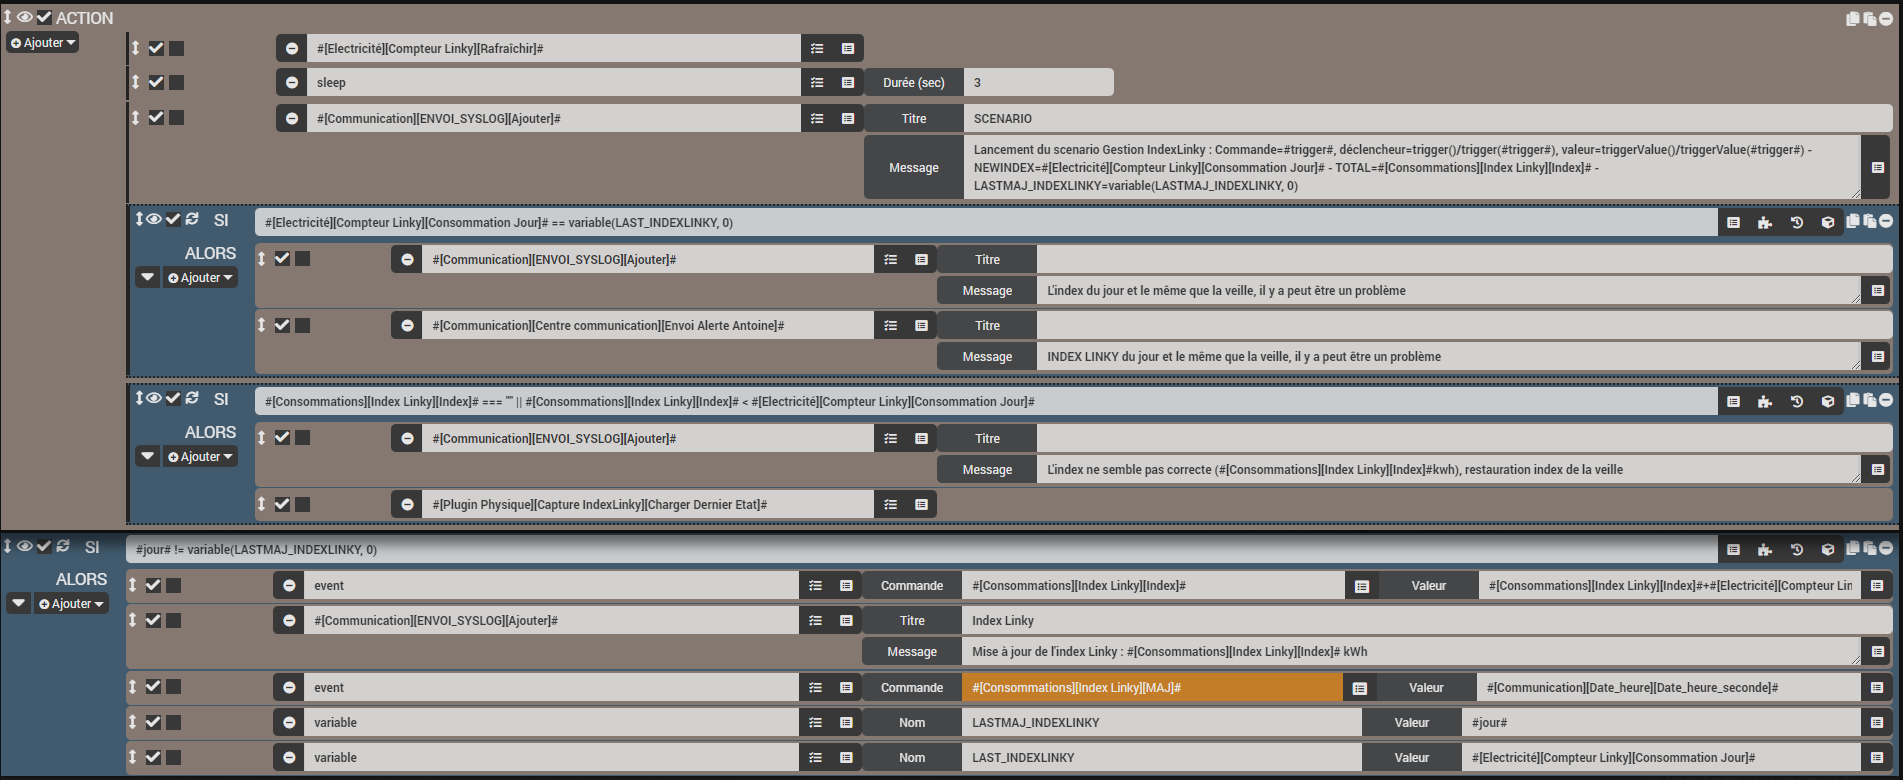Toggle the ACTION block enabled checkmark
1903x780 pixels.
point(44,17)
